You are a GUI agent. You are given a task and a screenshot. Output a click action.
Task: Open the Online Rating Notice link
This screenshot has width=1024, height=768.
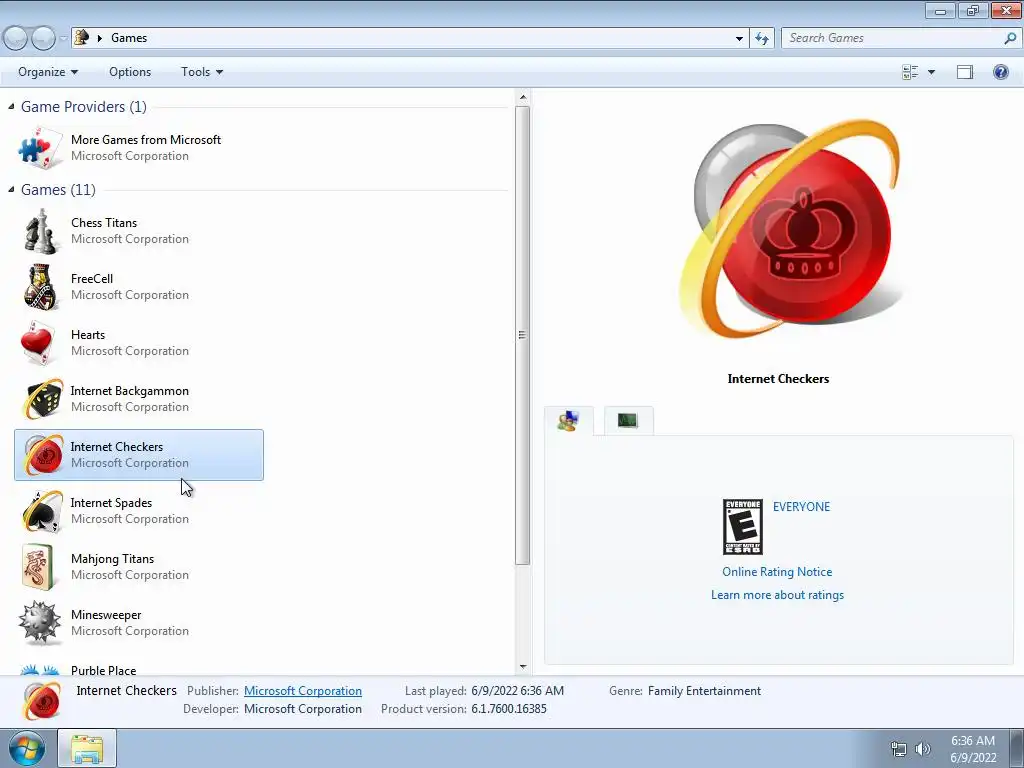[777, 571]
